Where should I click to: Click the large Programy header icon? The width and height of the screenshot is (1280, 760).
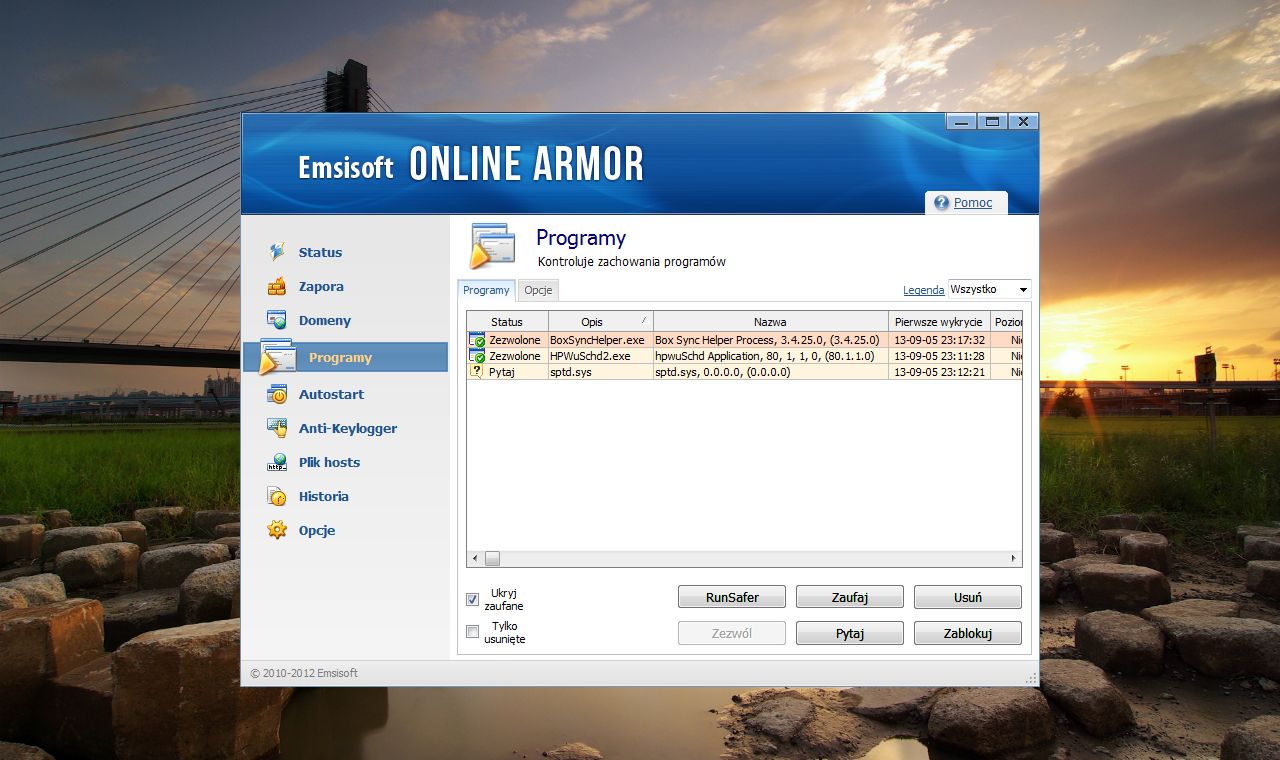492,246
